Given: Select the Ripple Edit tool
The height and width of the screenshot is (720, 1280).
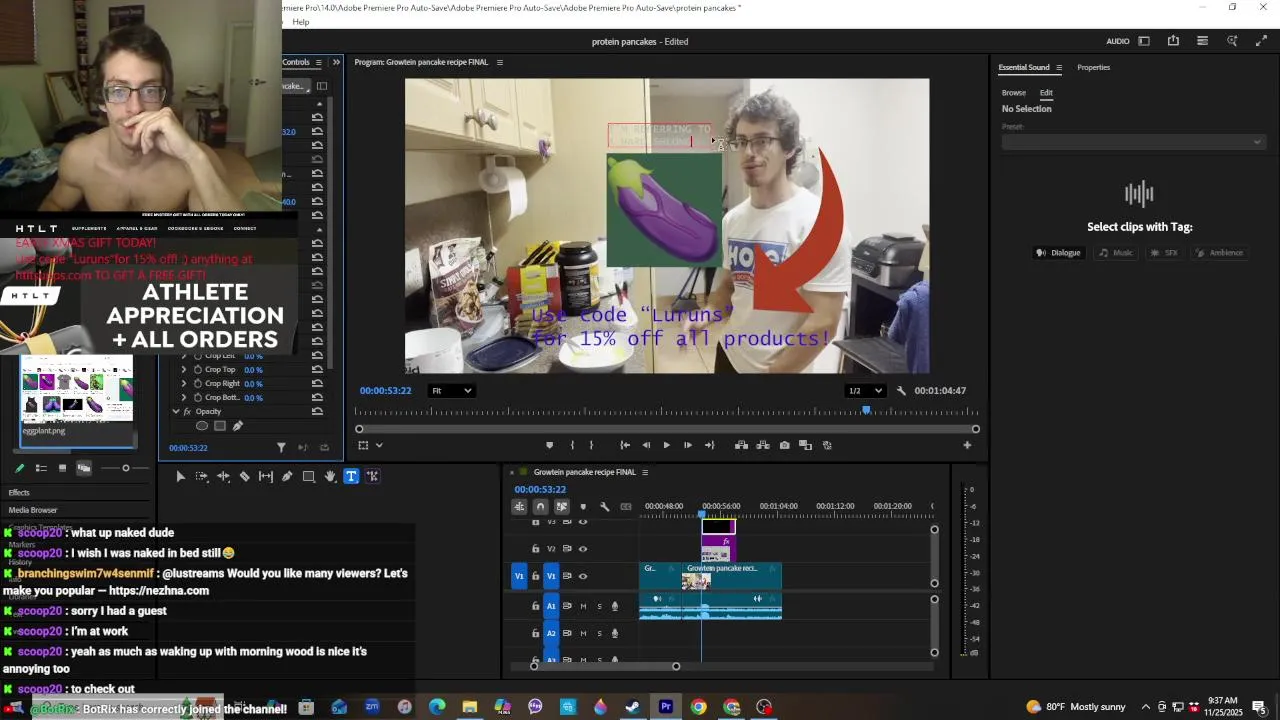Looking at the screenshot, I should [x=223, y=477].
